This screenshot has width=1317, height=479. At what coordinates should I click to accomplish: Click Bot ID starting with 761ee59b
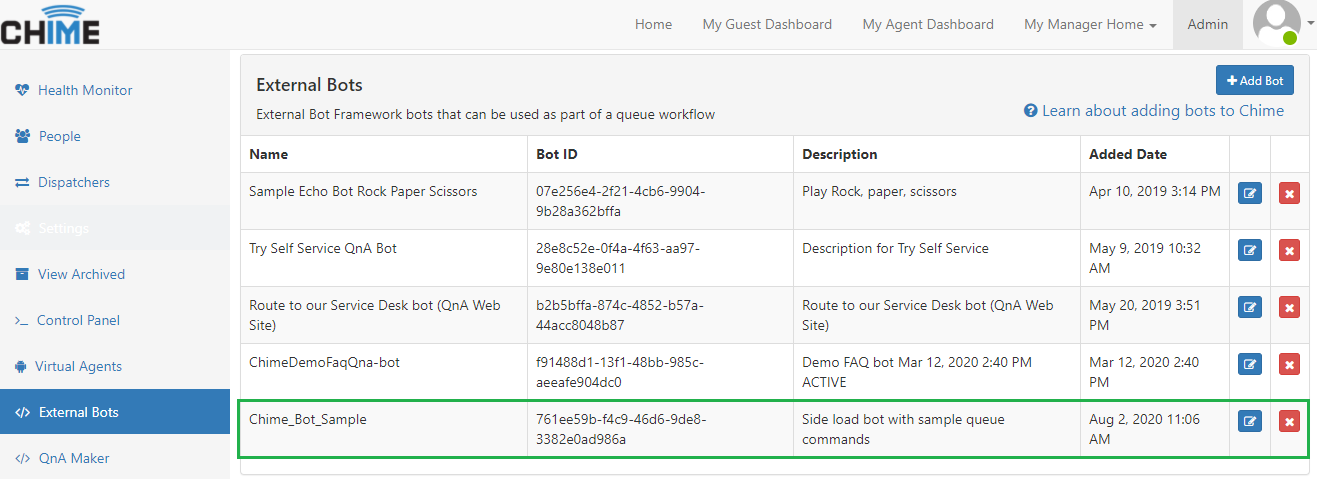(x=621, y=429)
